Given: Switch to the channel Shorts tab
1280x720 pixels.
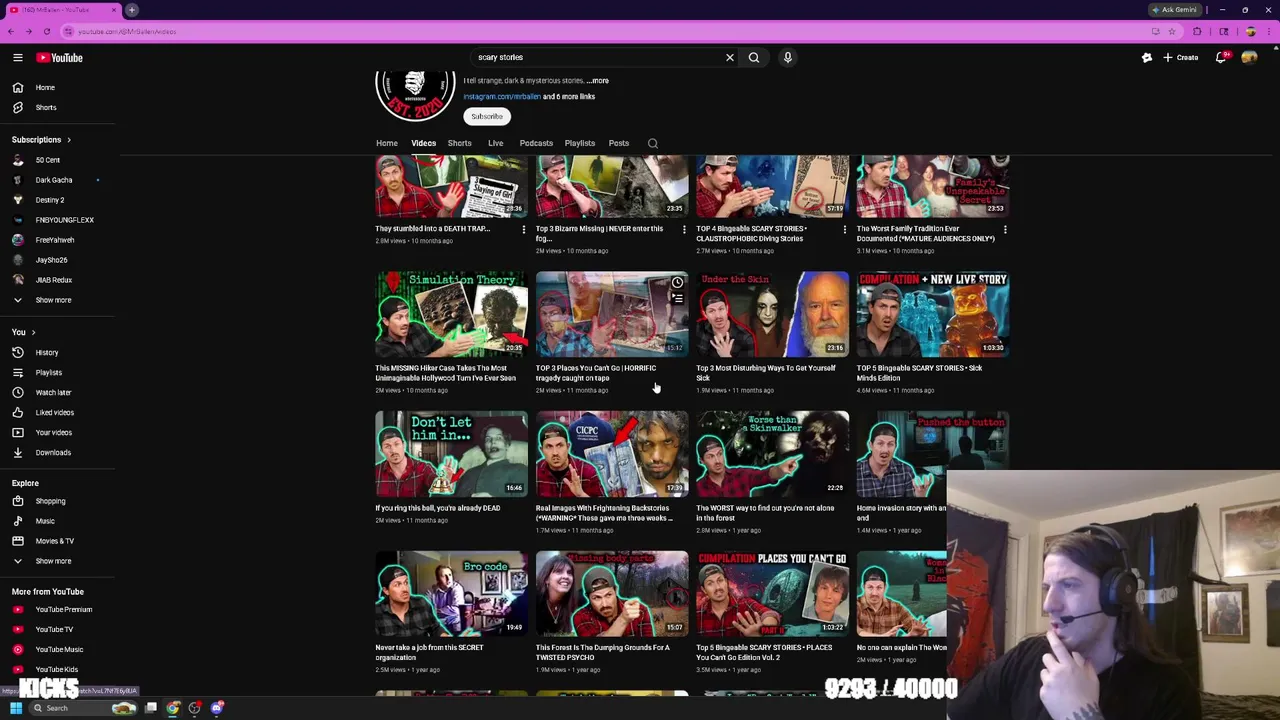Looking at the screenshot, I should pyautogui.click(x=459, y=144).
